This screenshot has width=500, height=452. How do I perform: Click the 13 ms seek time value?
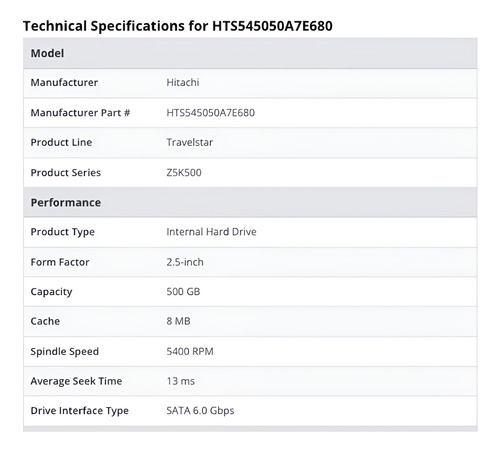[181, 381]
